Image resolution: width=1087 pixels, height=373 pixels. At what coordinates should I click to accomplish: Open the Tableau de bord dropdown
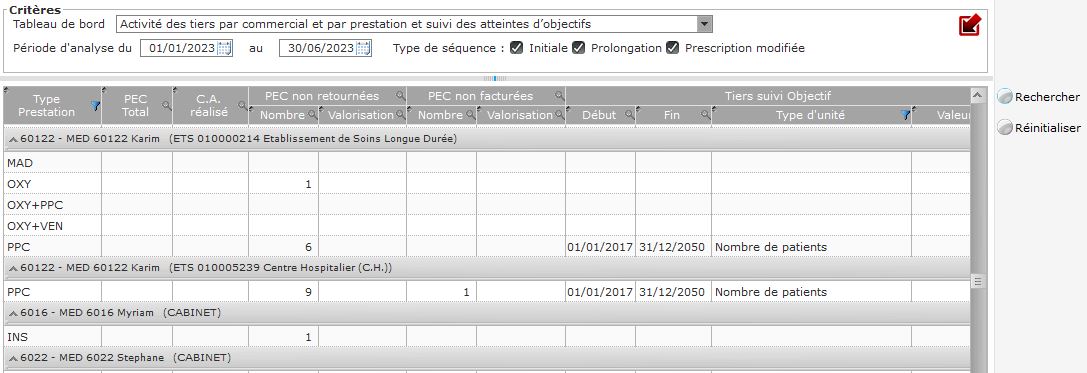click(x=704, y=24)
